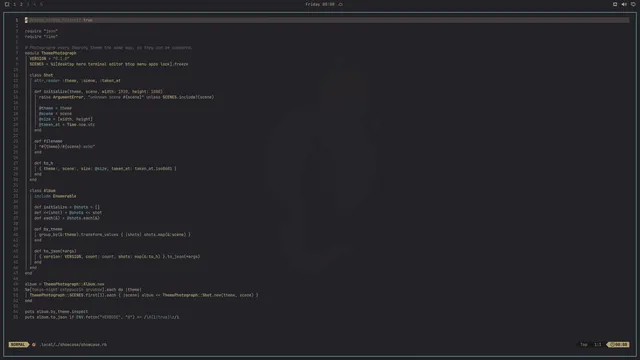This screenshot has width=640, height=360.
Task: Click the def by_theme line
Action: (48, 229)
